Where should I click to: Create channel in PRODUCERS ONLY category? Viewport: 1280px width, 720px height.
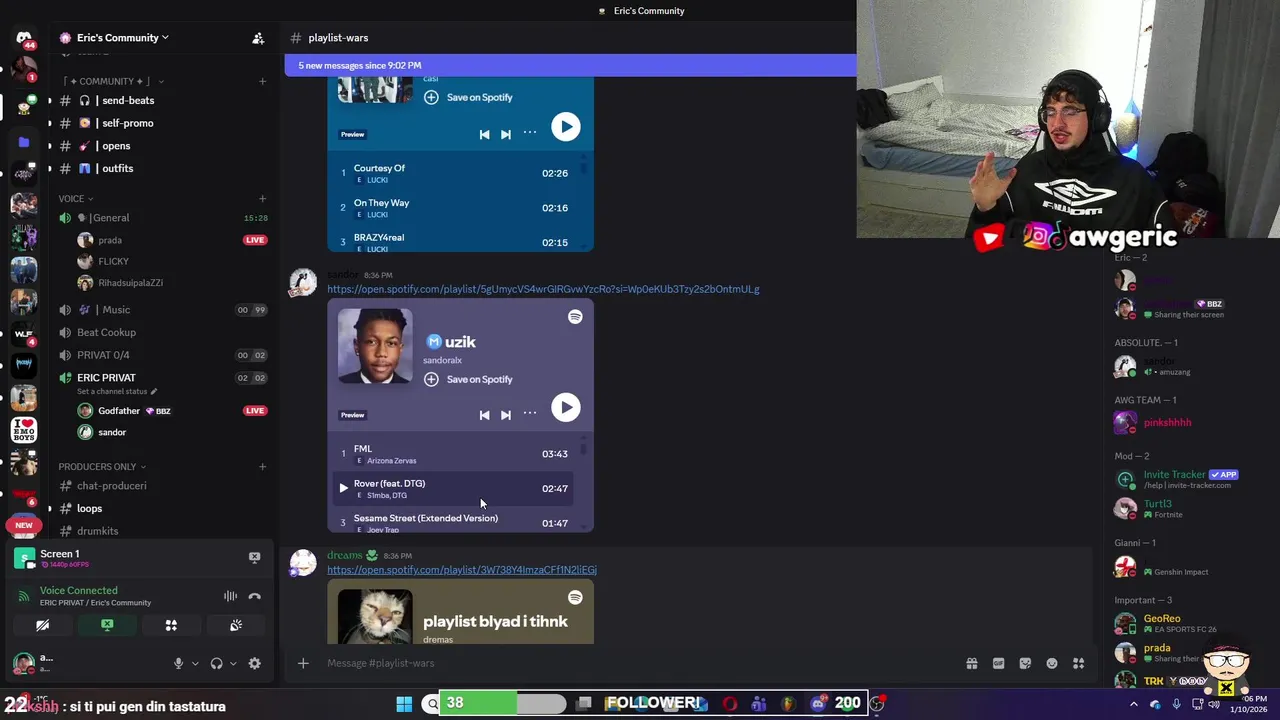coord(262,467)
